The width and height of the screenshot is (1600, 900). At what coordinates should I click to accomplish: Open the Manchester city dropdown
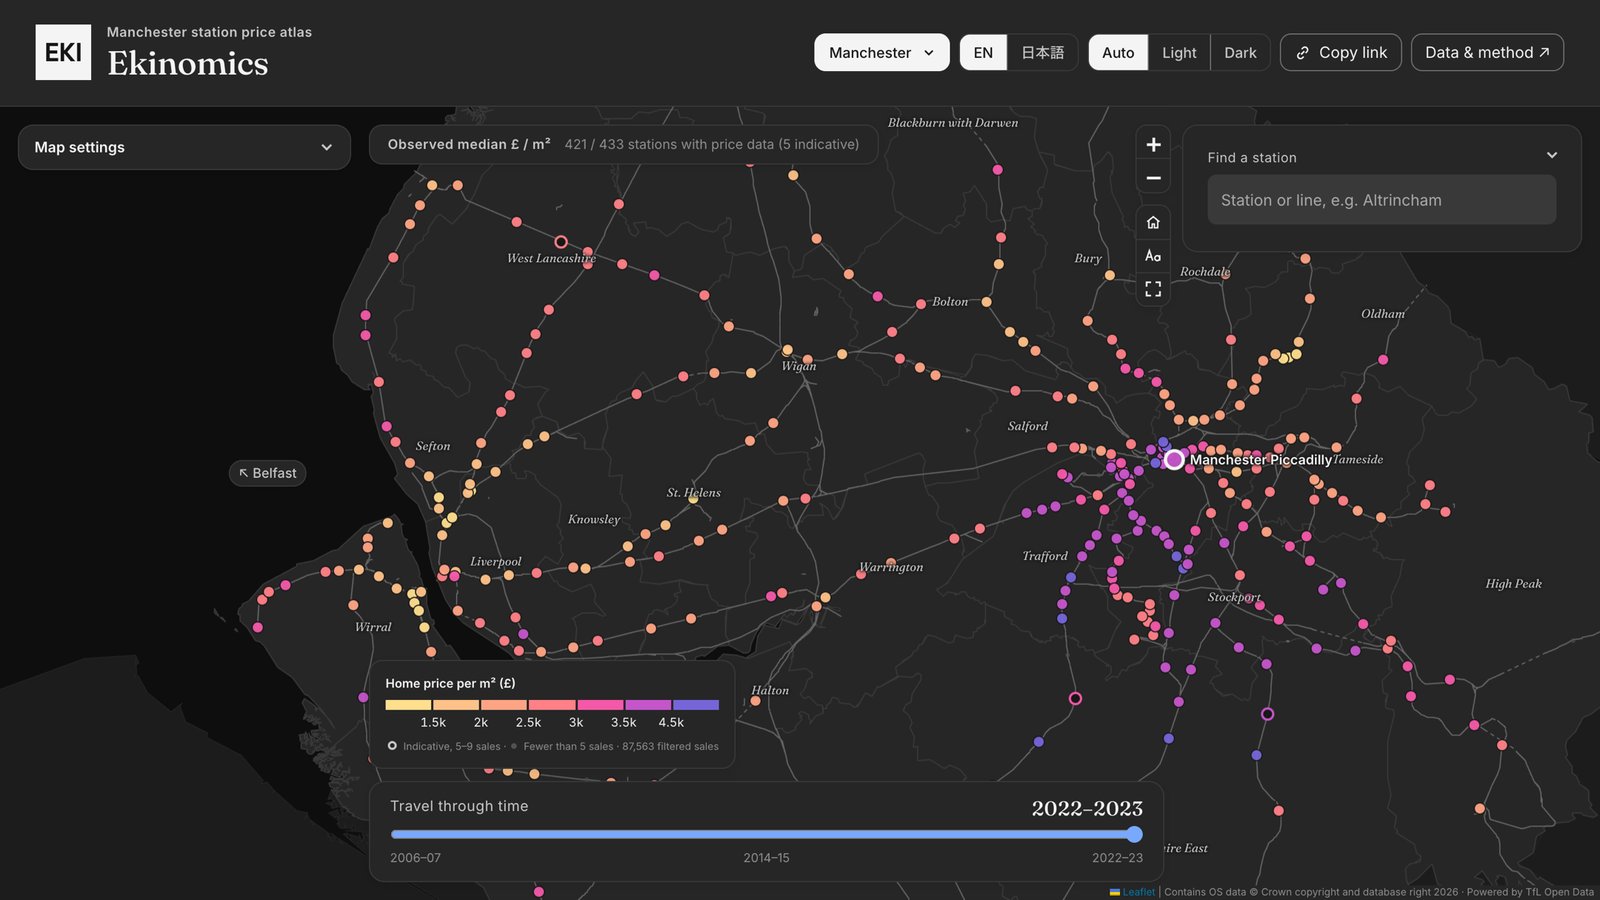[x=882, y=53]
